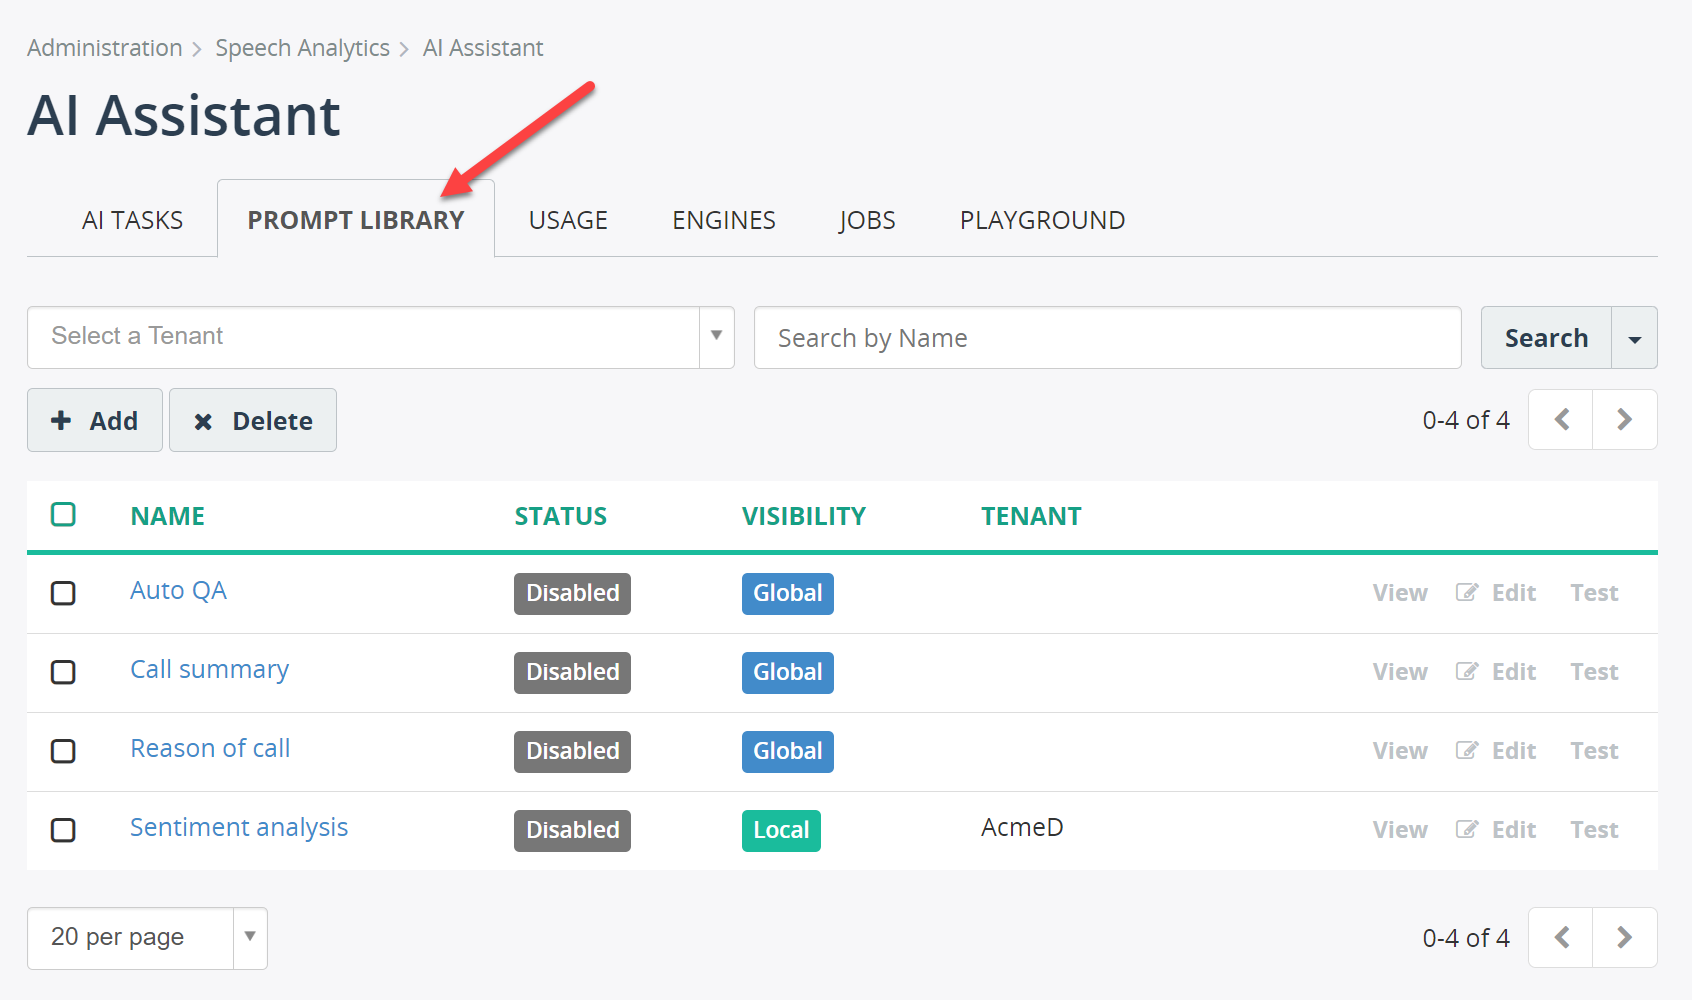Focus the Search by Name input field
The height and width of the screenshot is (1000, 1692).
pos(1108,338)
